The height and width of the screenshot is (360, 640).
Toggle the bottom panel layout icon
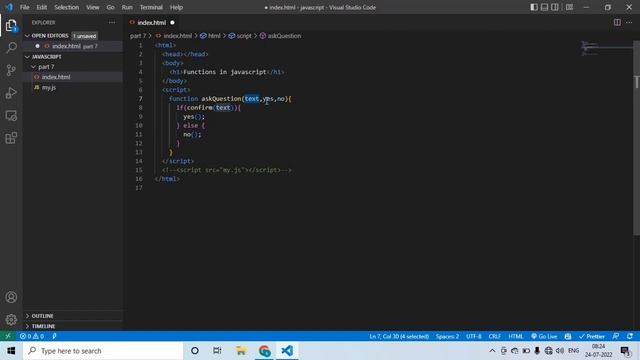click(x=544, y=7)
